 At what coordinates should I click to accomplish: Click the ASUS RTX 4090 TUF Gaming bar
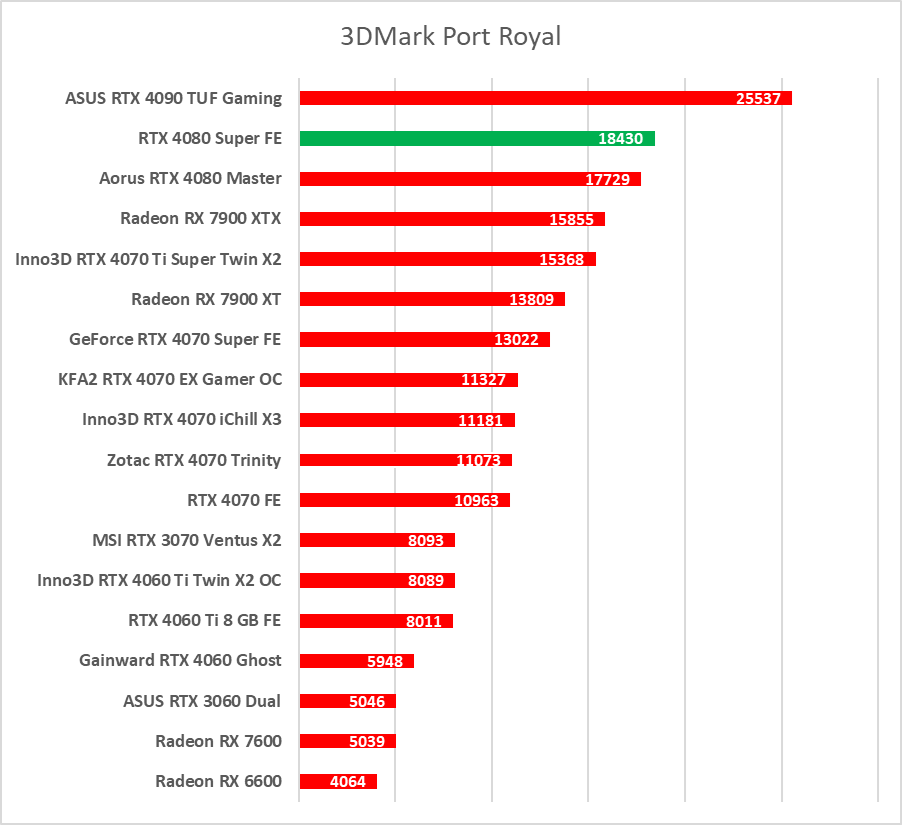point(500,98)
